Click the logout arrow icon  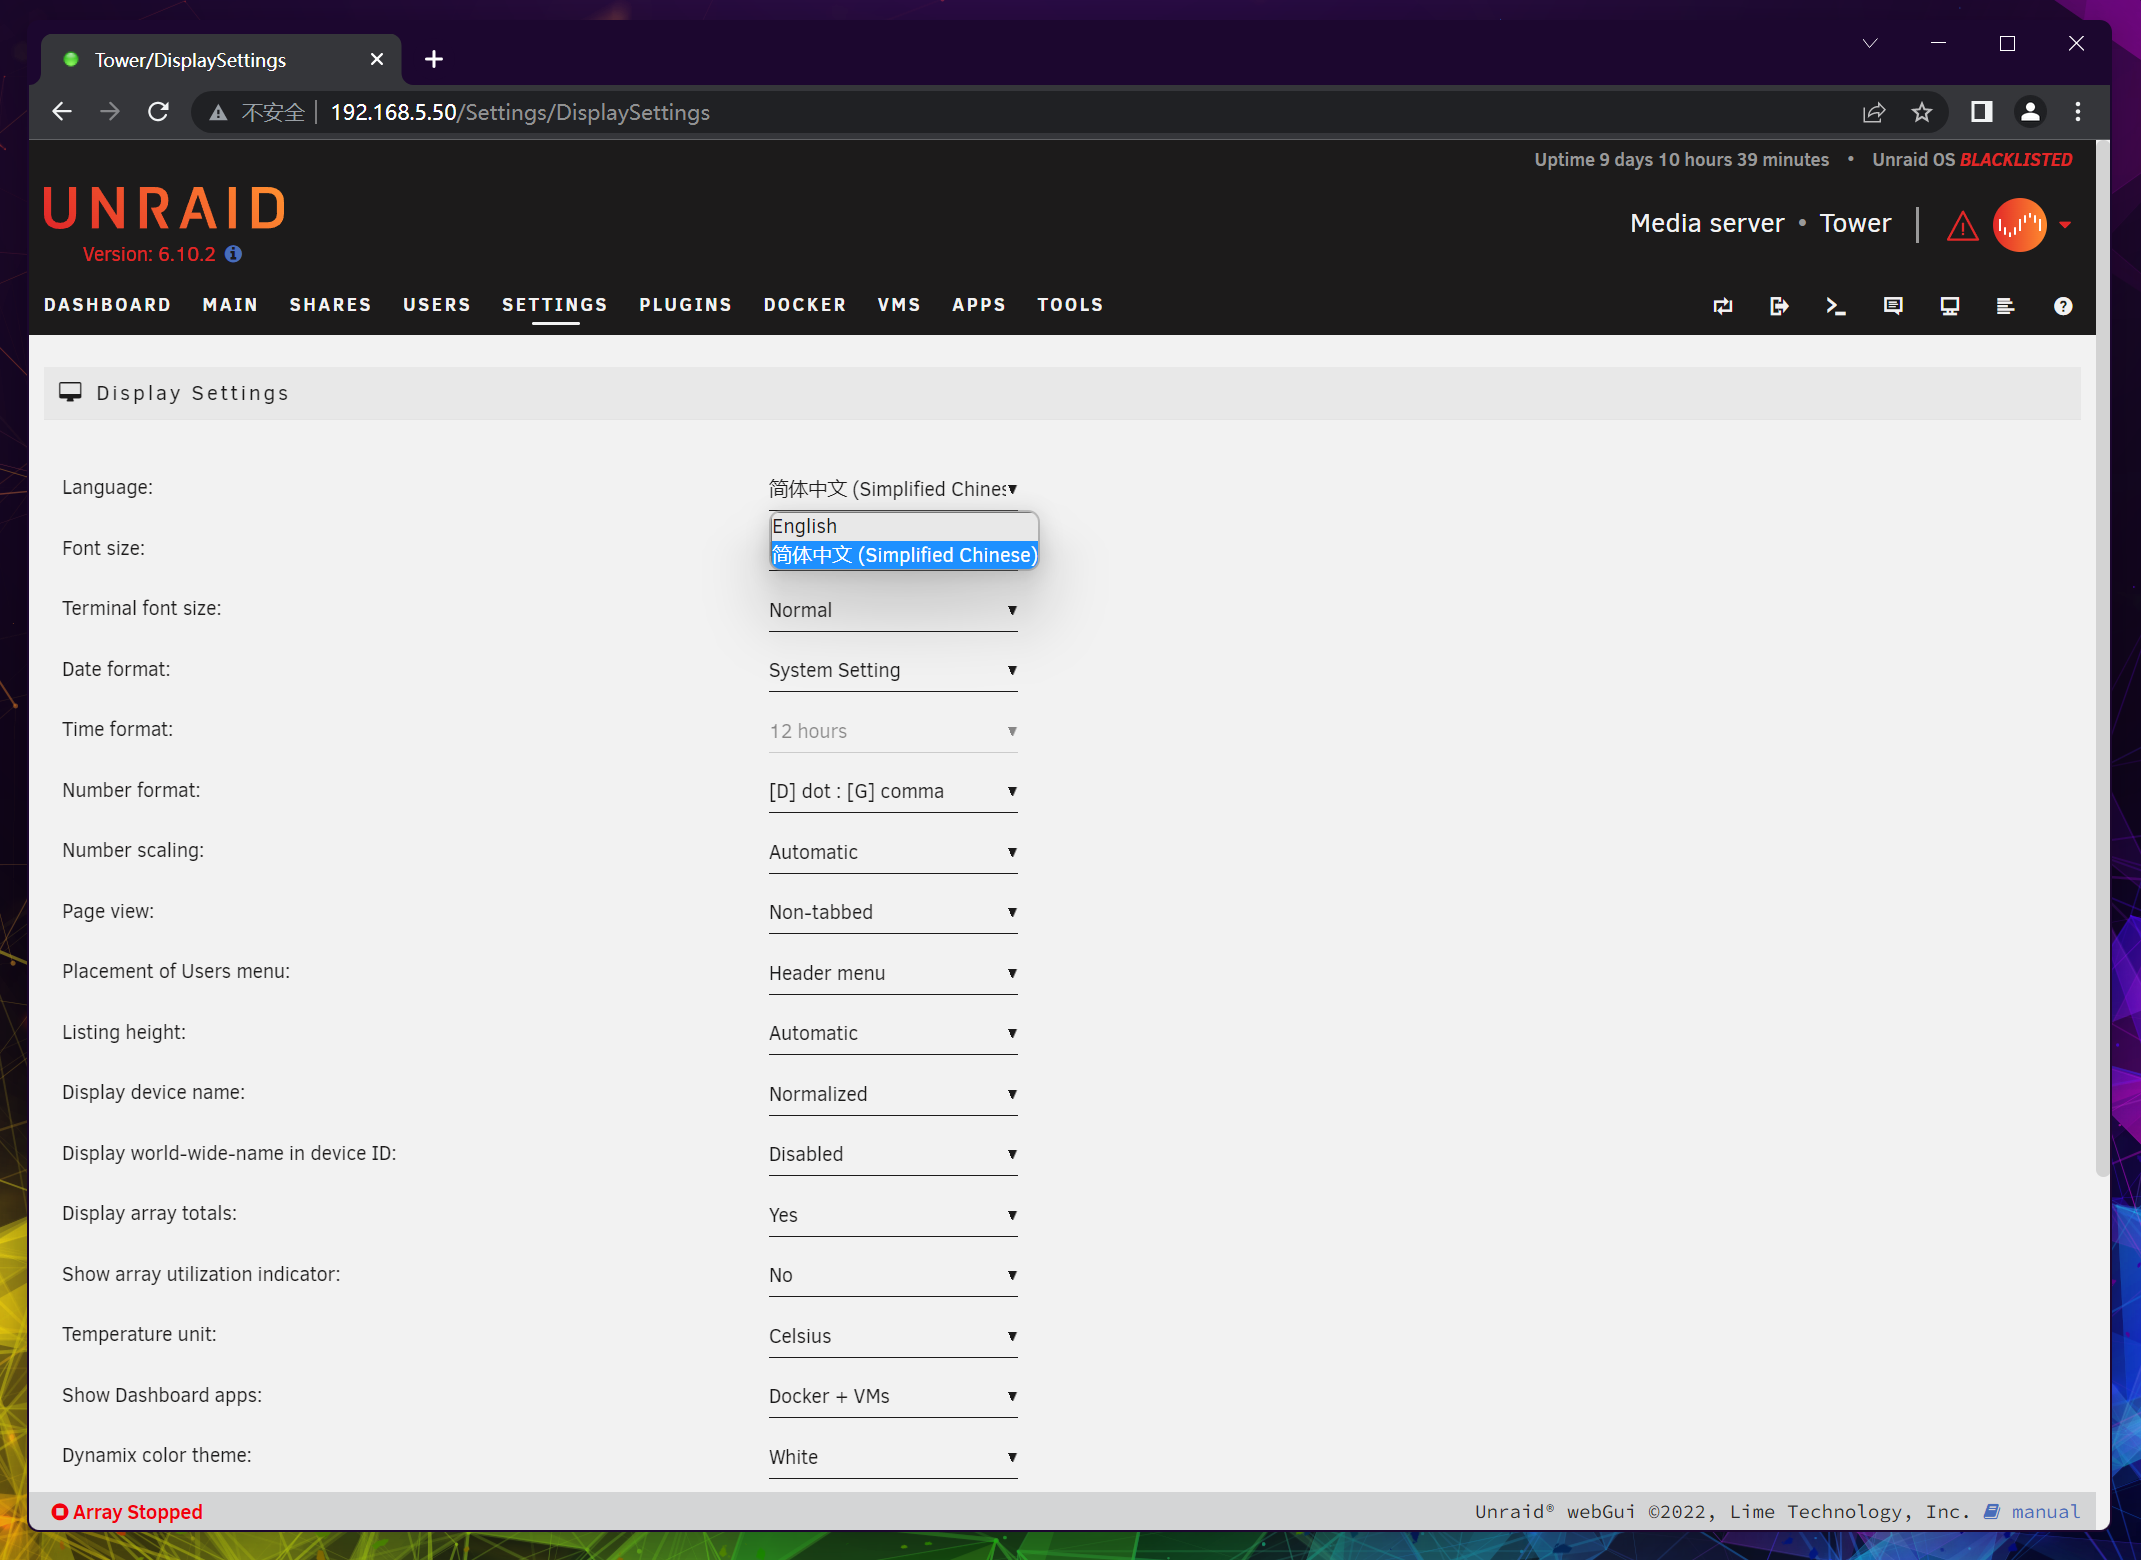(x=1778, y=306)
